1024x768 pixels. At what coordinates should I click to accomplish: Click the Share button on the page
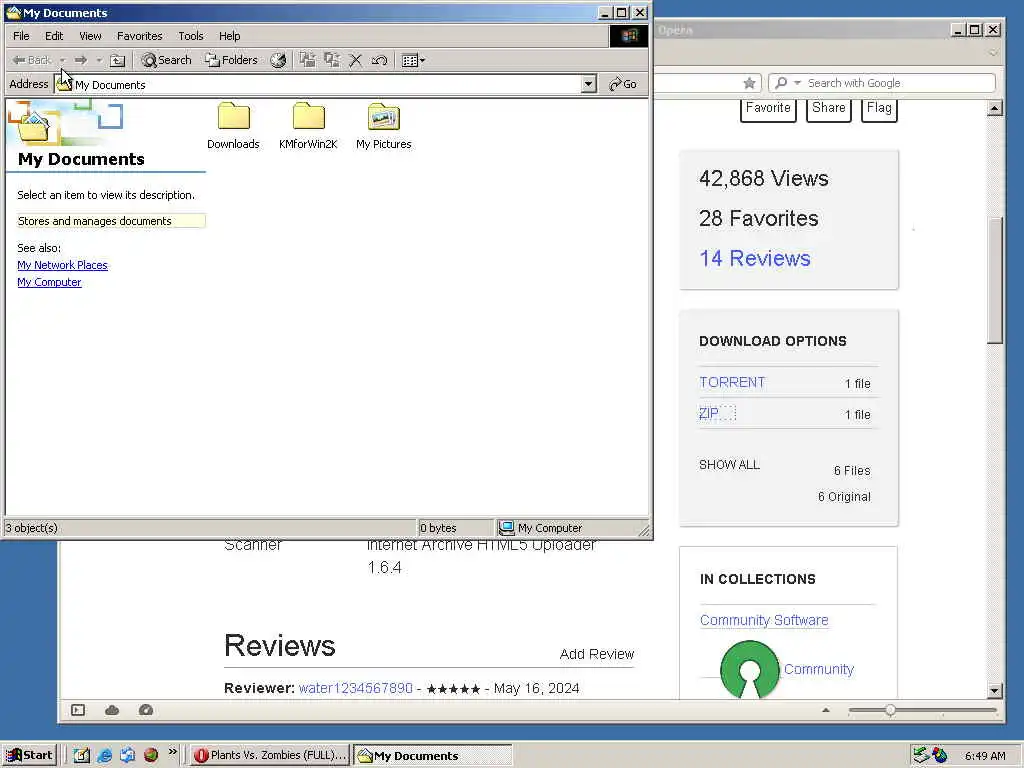(829, 108)
